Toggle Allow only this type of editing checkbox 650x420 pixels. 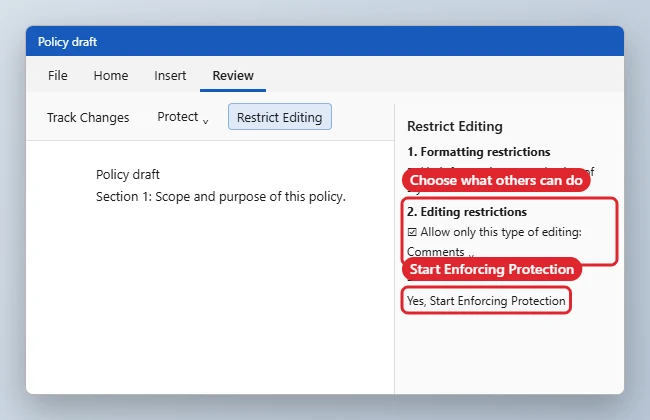click(x=412, y=232)
